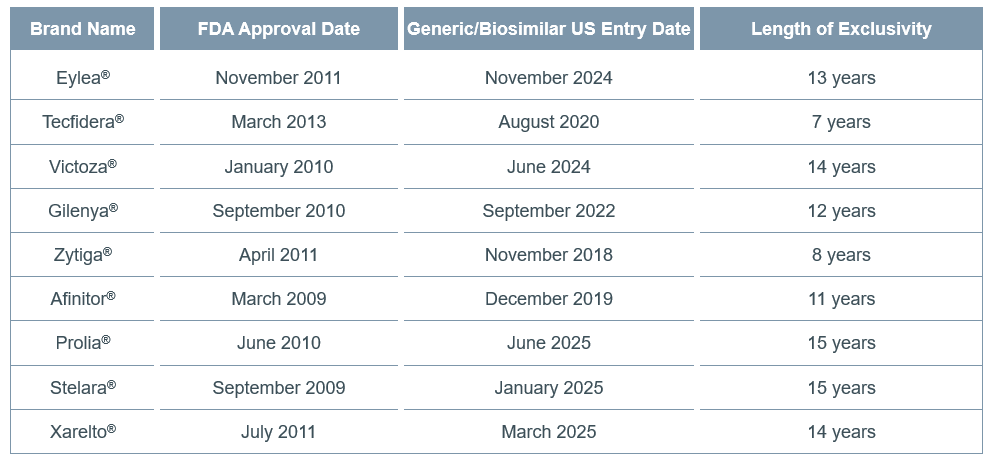This screenshot has width=991, height=459.
Task: Click the January 2025 entry date
Action: 549,388
